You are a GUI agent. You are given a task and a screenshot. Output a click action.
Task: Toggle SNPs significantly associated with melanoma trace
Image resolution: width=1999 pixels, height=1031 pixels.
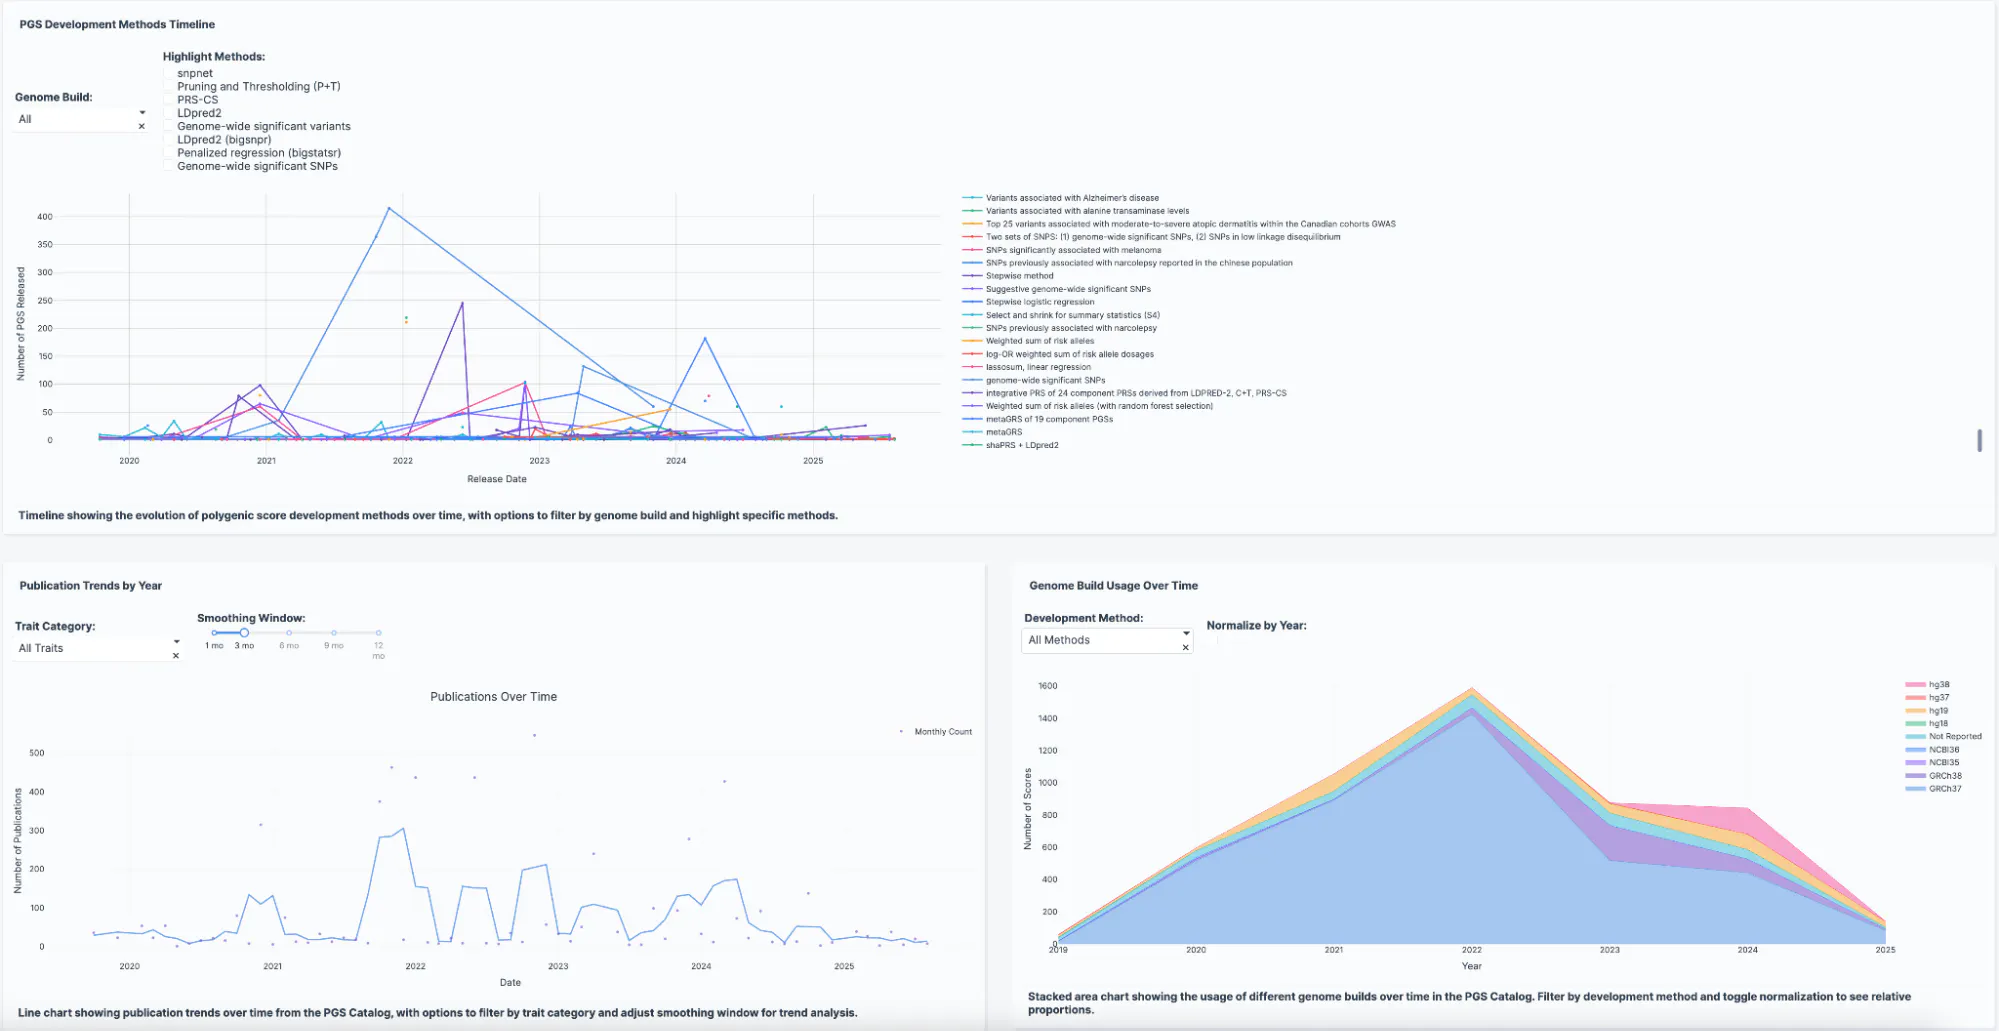[x=1062, y=250]
